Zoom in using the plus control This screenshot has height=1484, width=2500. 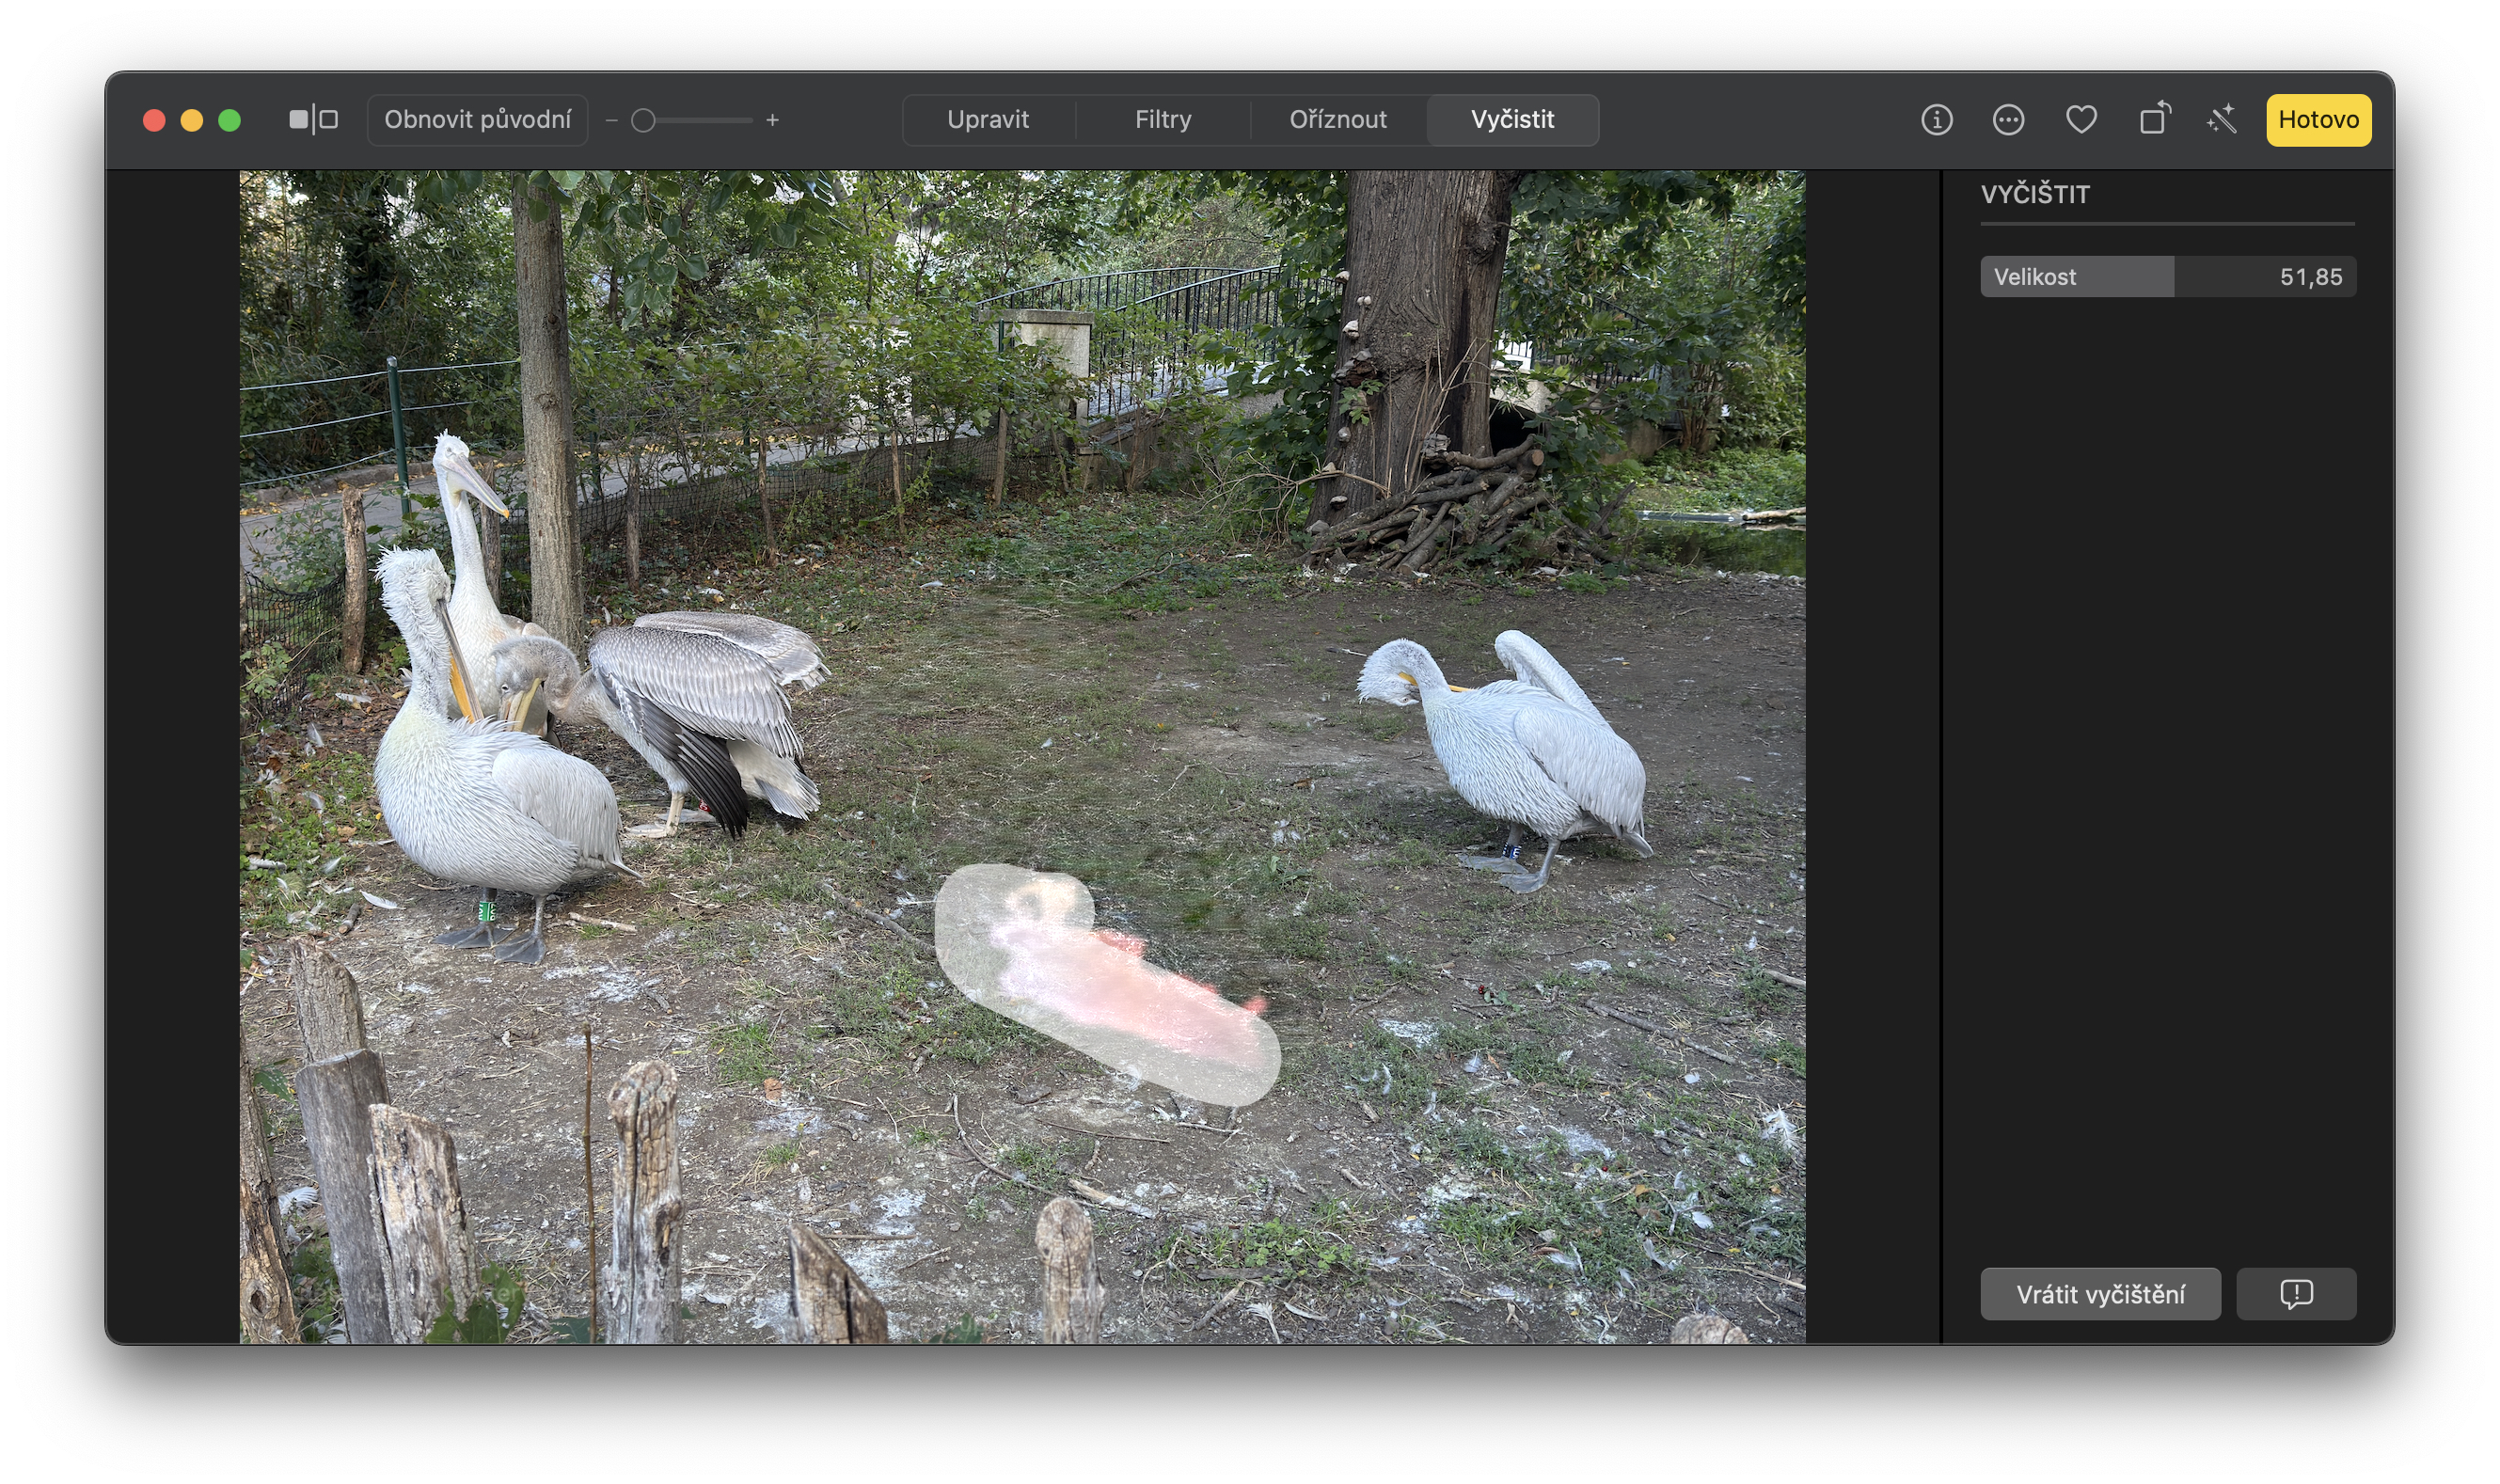[x=773, y=120]
